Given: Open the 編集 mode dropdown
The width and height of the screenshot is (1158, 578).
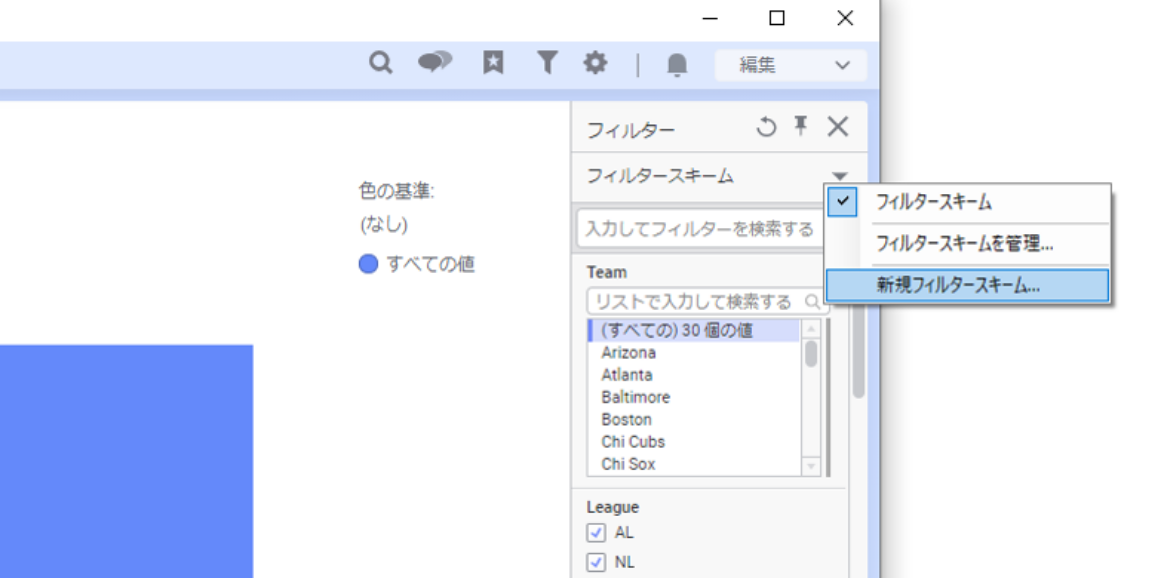Looking at the screenshot, I should pyautogui.click(x=790, y=65).
